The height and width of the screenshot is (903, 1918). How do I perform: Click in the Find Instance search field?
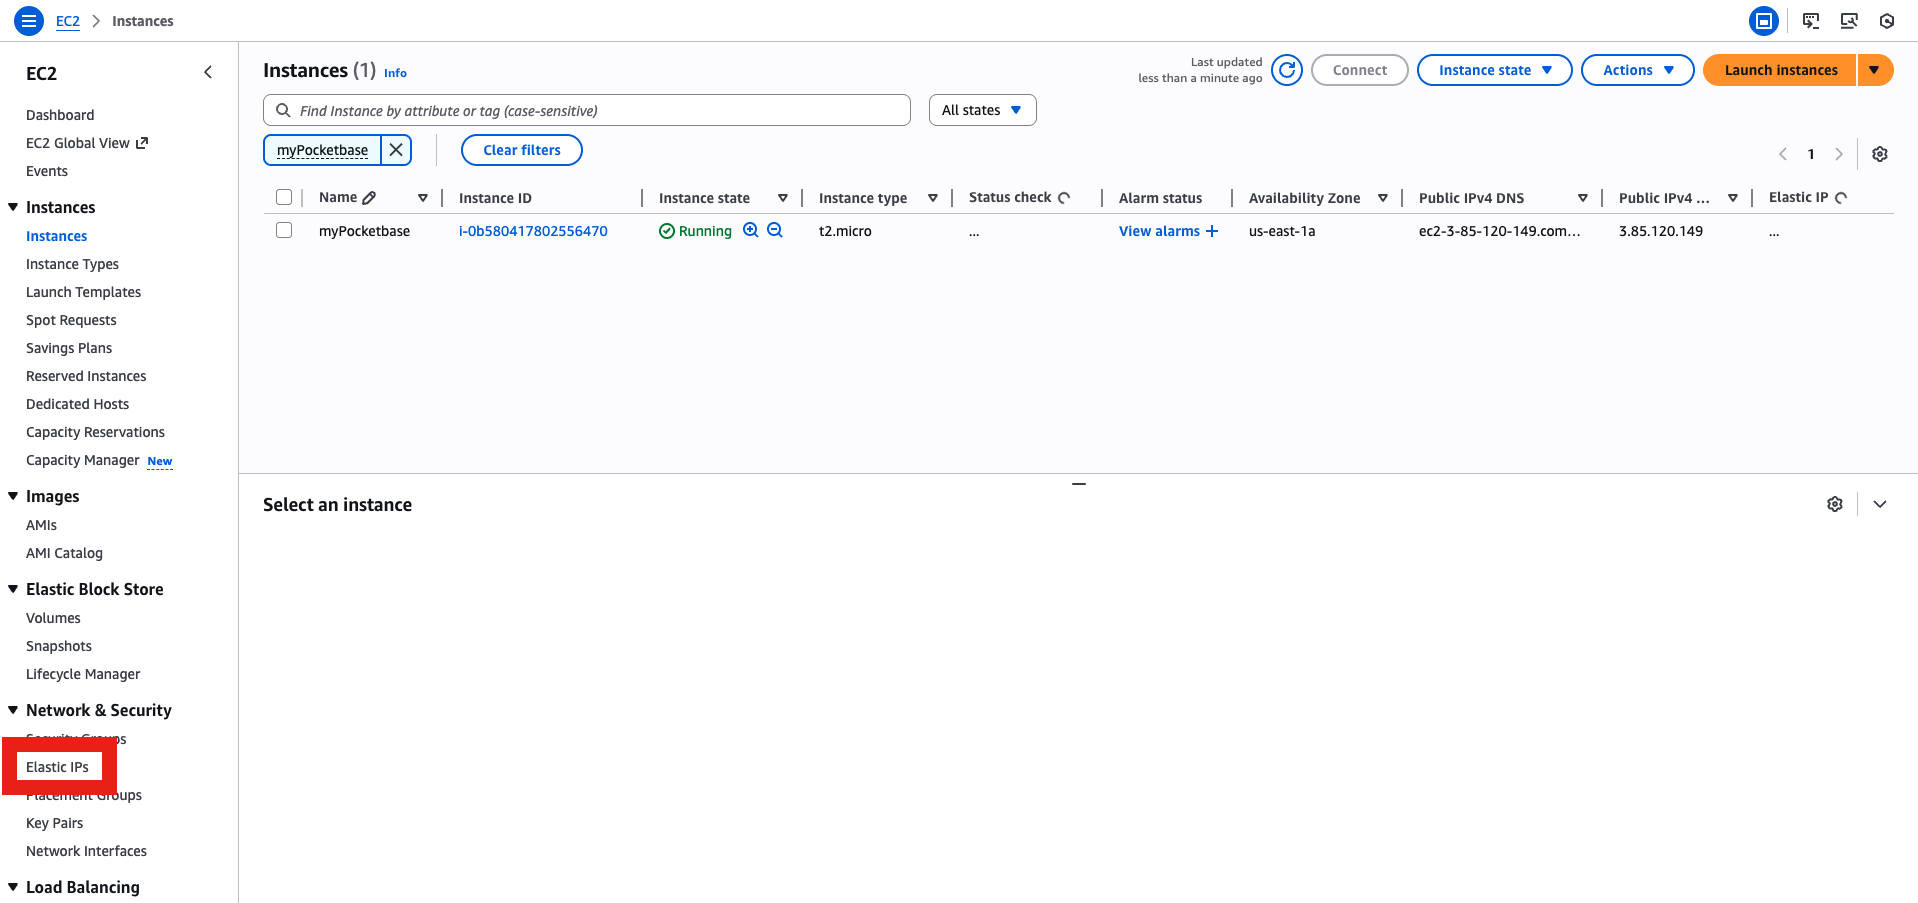(x=586, y=110)
